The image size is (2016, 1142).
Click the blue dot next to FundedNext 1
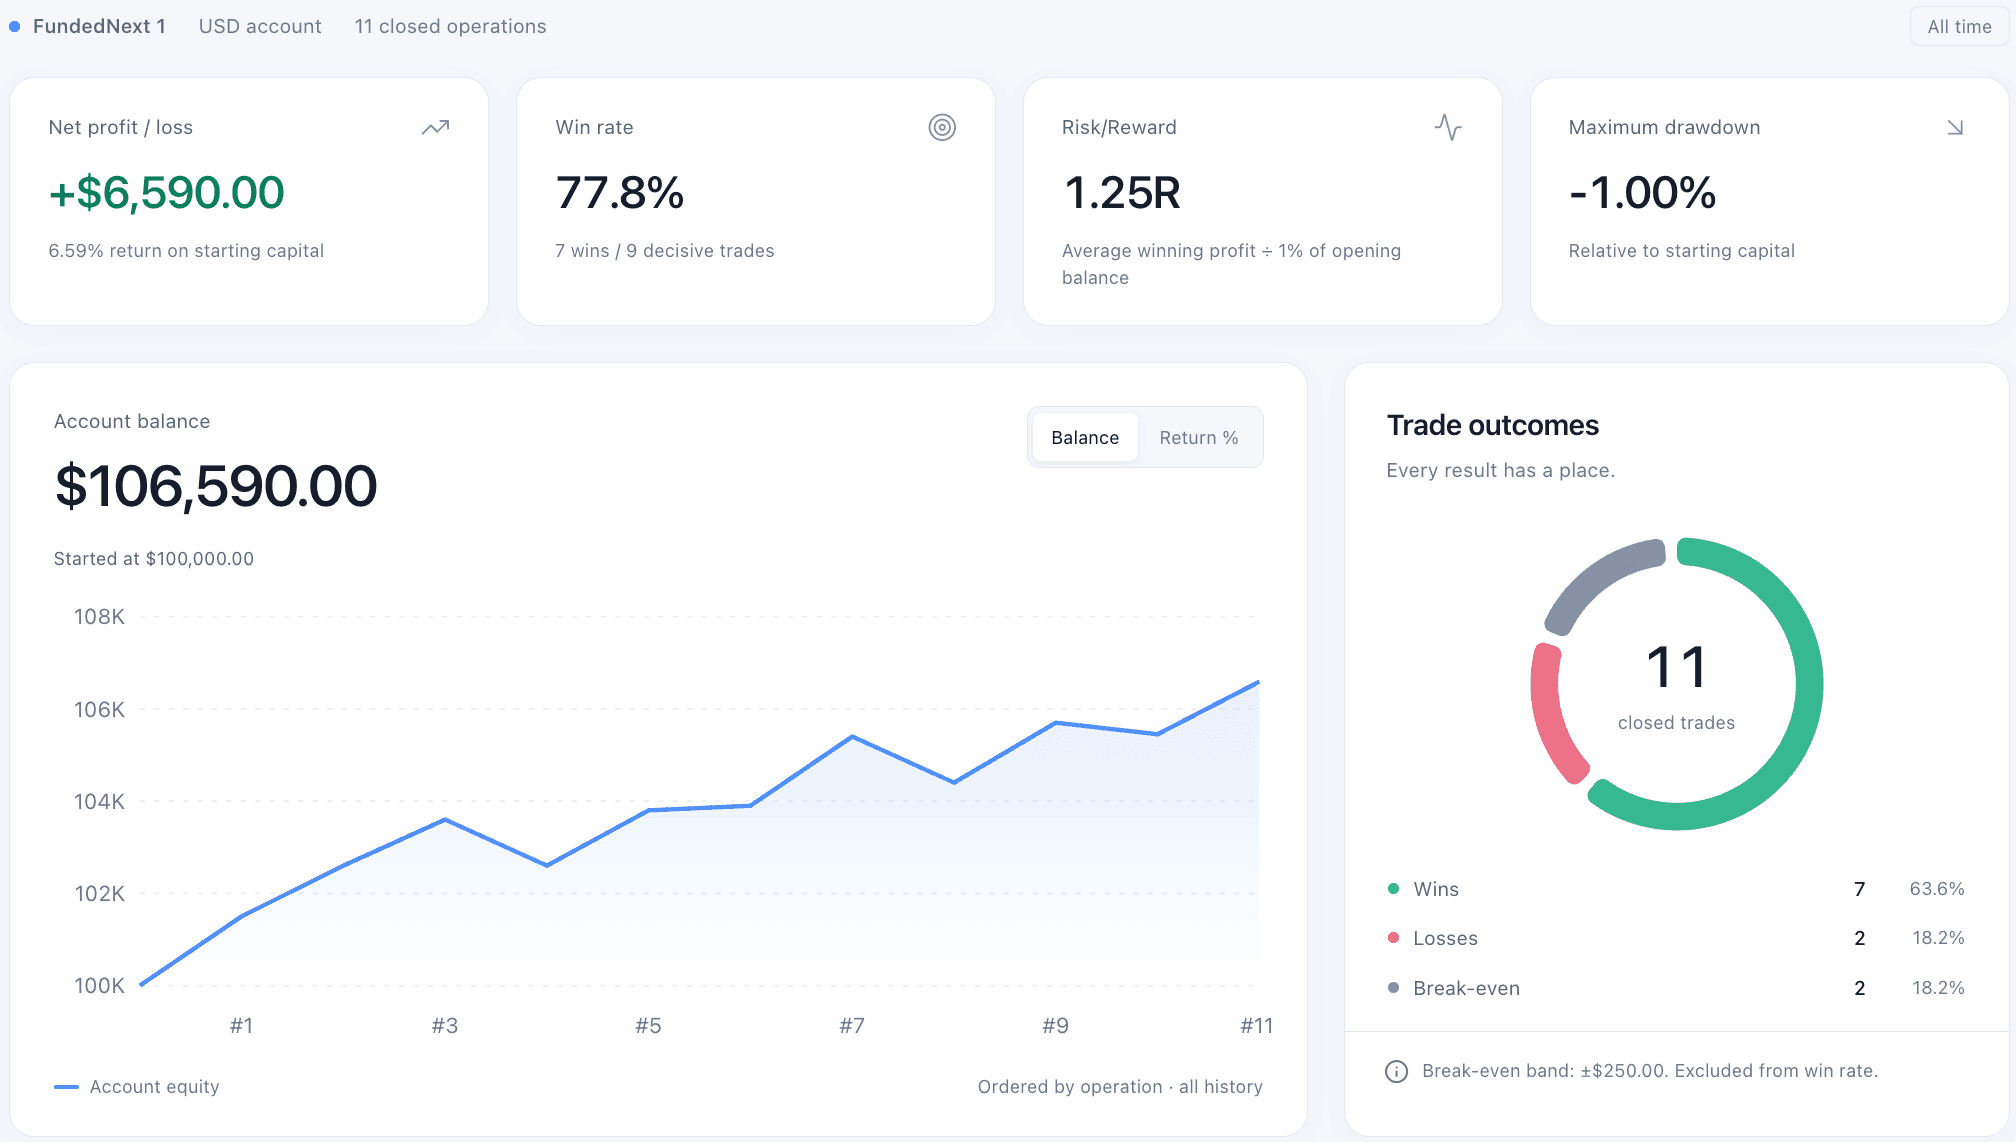[x=15, y=27]
